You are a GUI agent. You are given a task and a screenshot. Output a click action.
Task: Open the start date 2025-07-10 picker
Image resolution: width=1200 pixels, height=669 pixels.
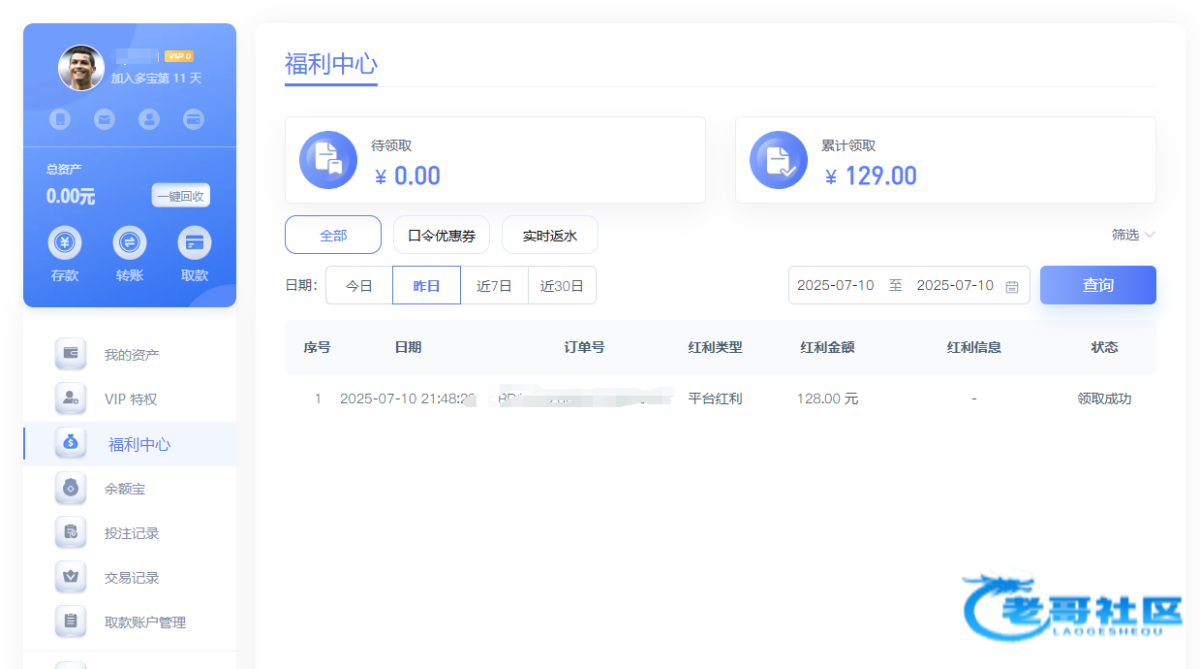pyautogui.click(x=835, y=286)
